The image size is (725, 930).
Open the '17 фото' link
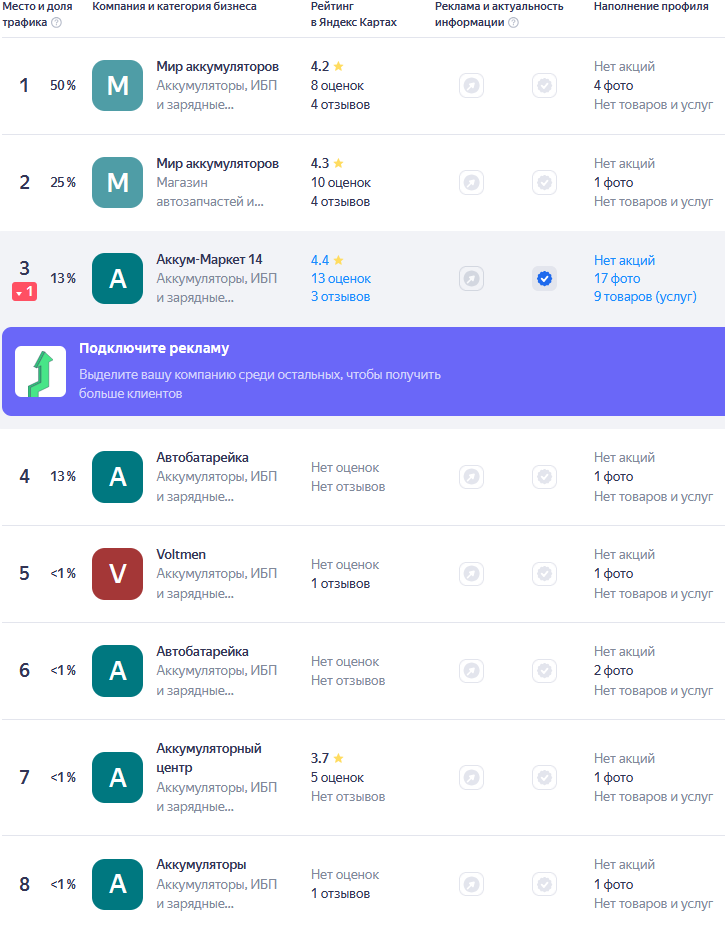point(617,279)
